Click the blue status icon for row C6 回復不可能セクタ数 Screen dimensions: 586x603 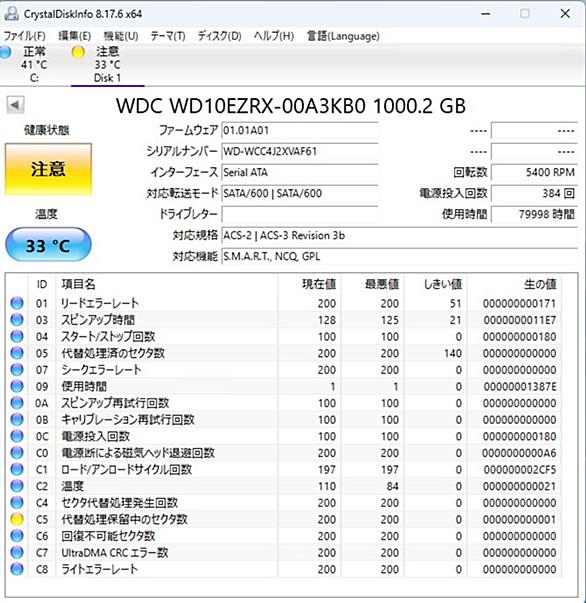point(17,536)
